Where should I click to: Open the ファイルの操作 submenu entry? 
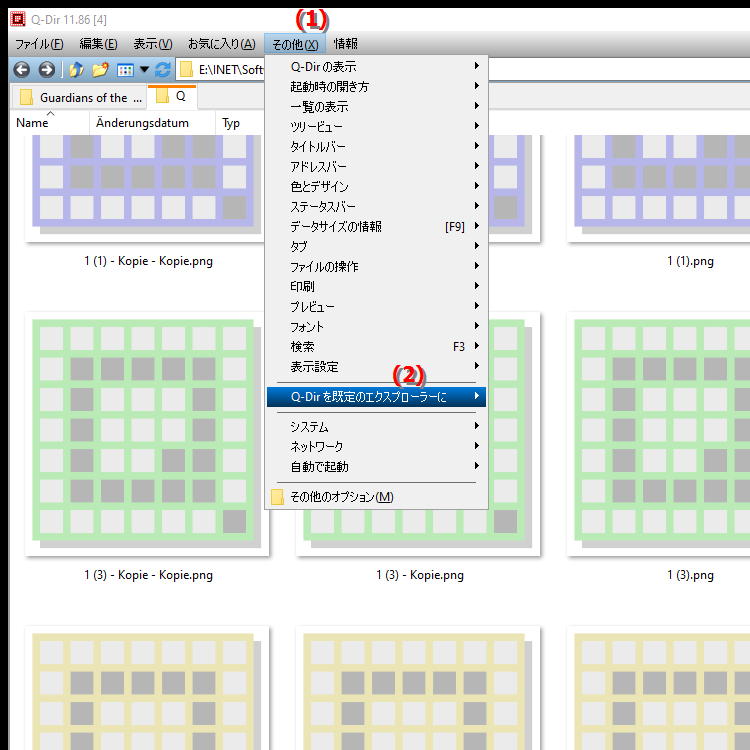(376, 267)
